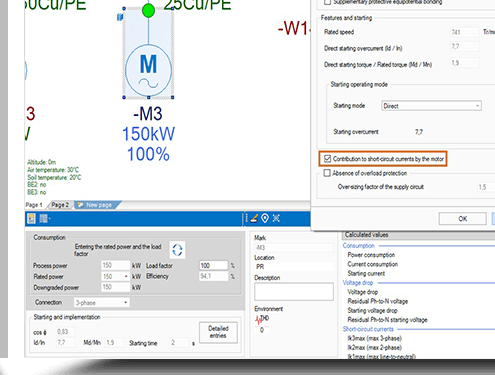Viewport: 495px width, 375px height.
Task: Click the first yellow panel icon on the blue toolbar
Action: 31,219
